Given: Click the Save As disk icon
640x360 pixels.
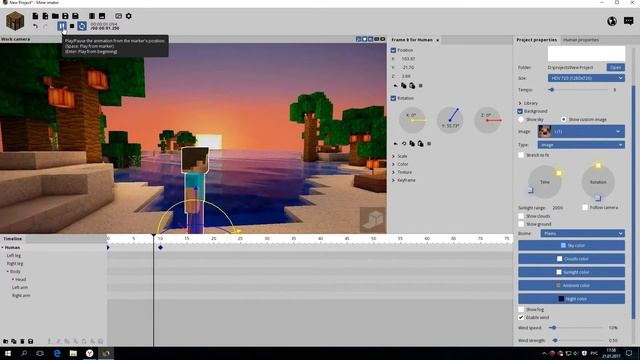Looking at the screenshot, I should point(76,16).
